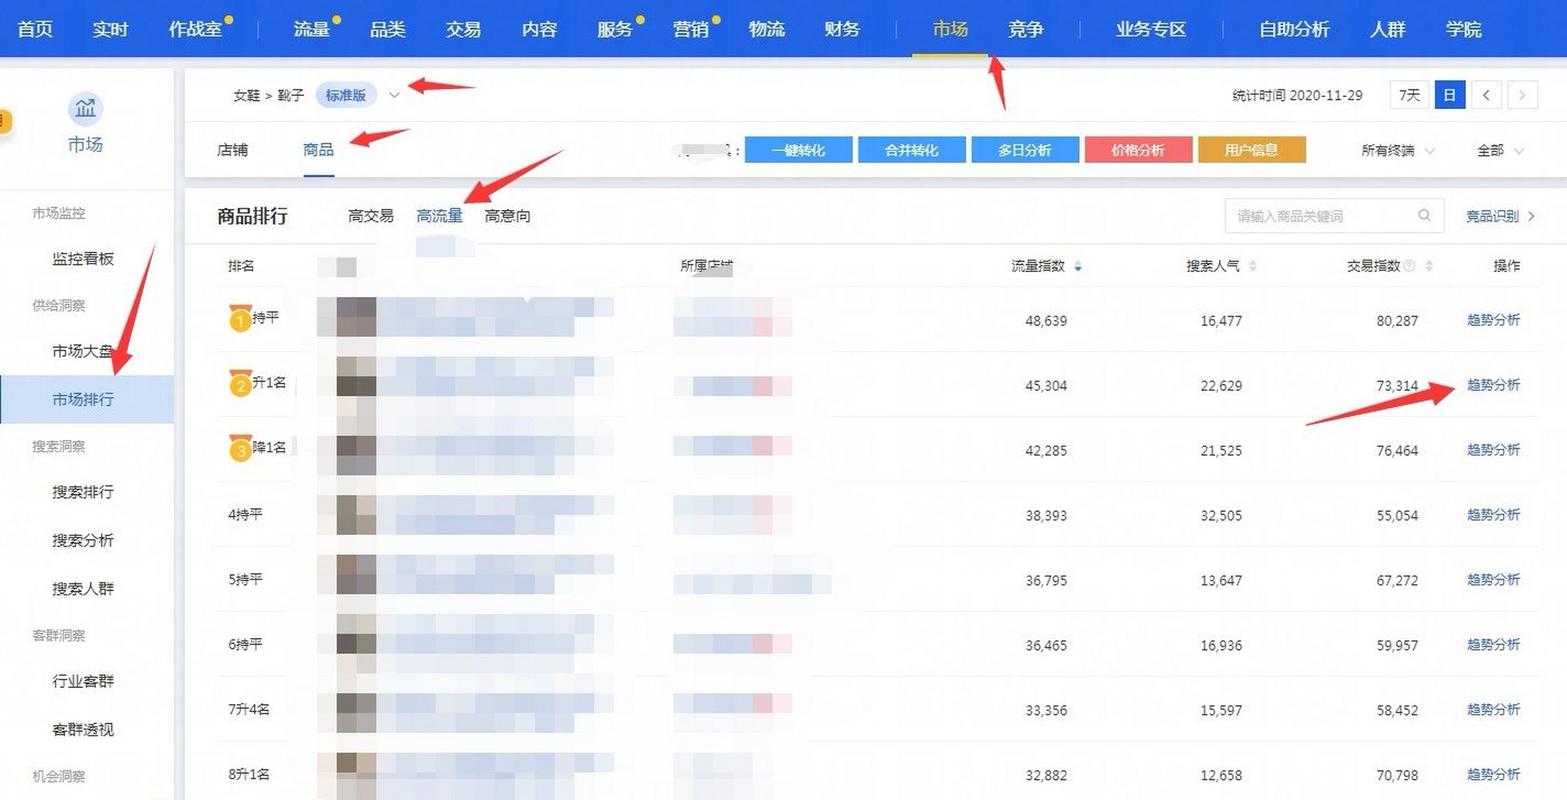Open 趋势分析 for the 6持平 row

click(x=1493, y=645)
